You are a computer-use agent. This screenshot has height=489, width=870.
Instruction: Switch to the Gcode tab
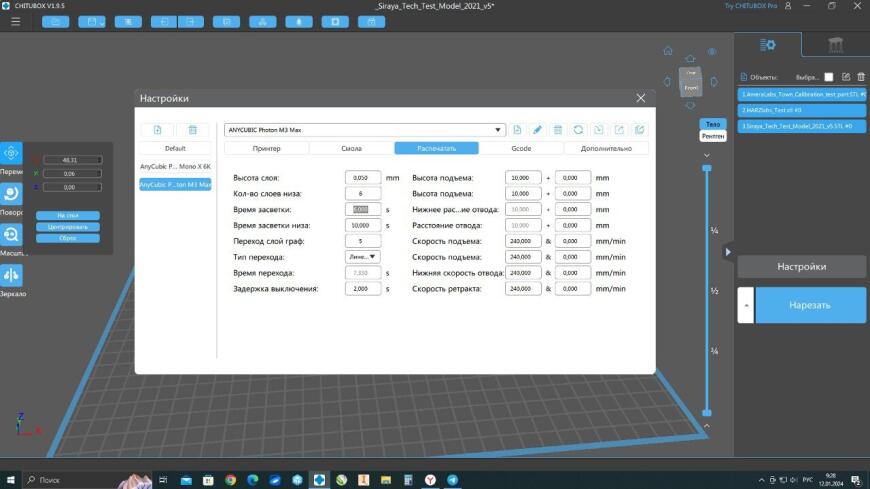(521, 148)
